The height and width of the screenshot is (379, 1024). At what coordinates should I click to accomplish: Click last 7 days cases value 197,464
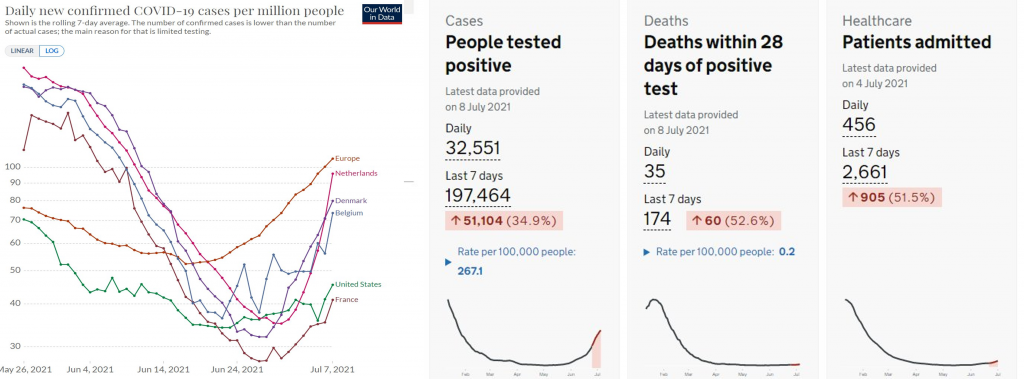pyautogui.click(x=477, y=195)
